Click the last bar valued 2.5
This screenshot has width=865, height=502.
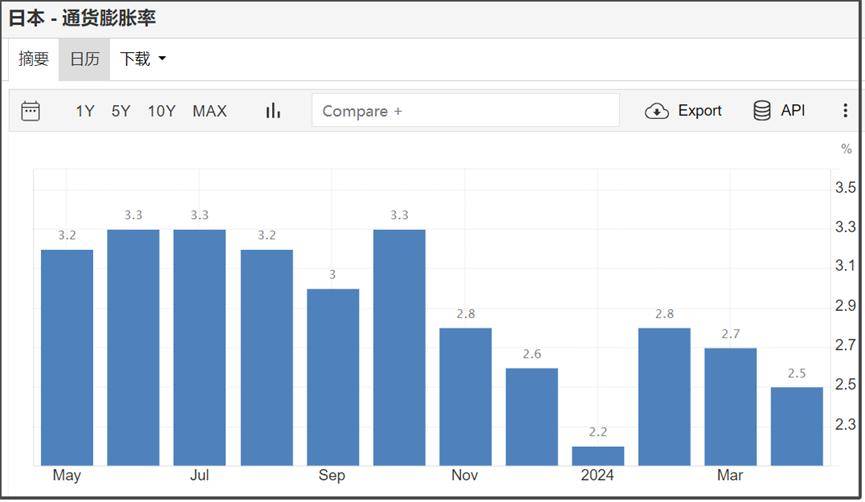[797, 426]
